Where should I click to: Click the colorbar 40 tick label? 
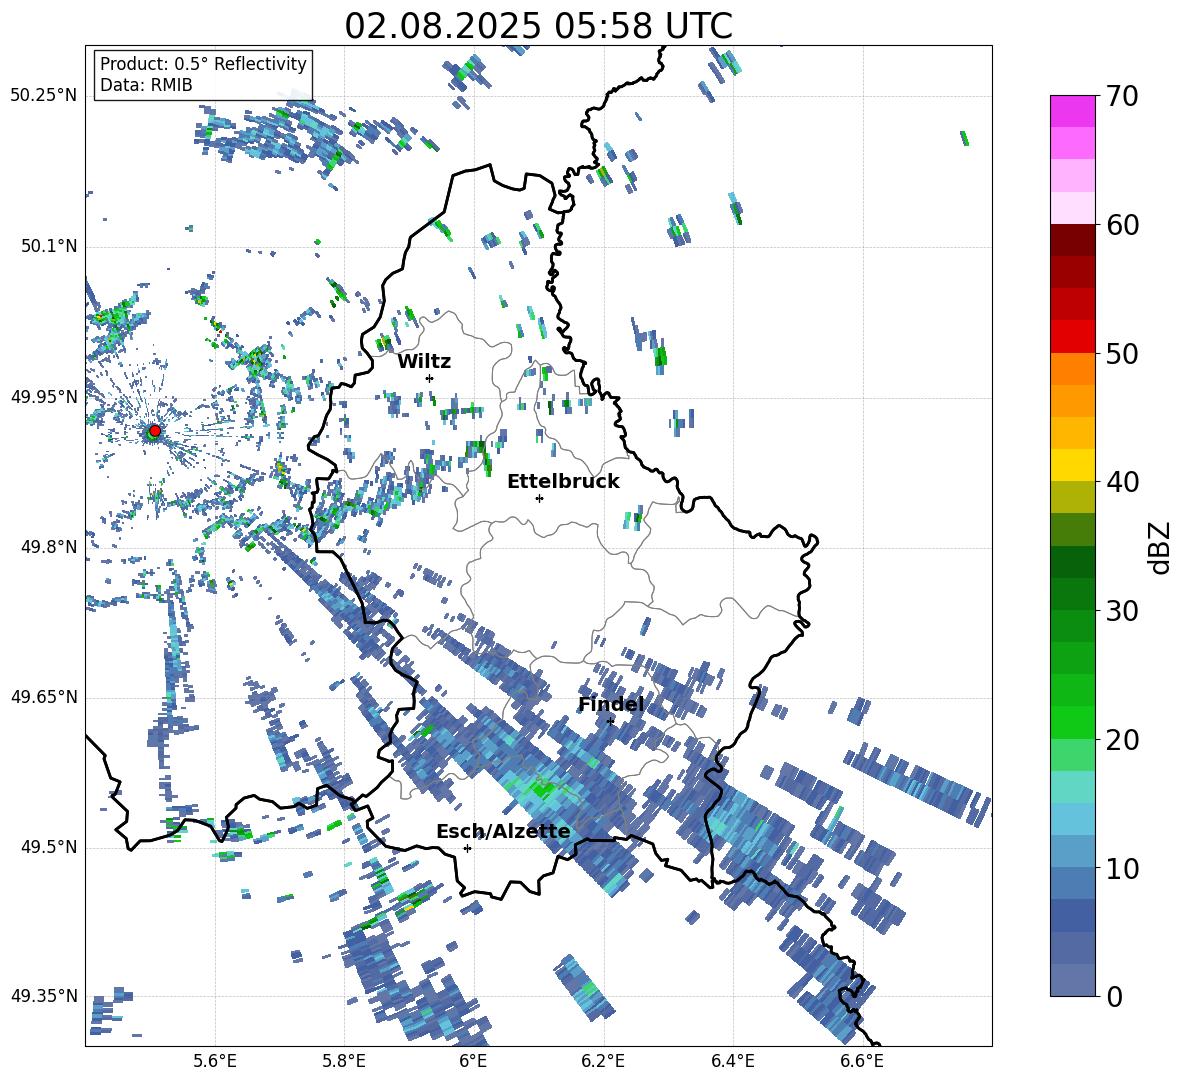[x=1123, y=482]
